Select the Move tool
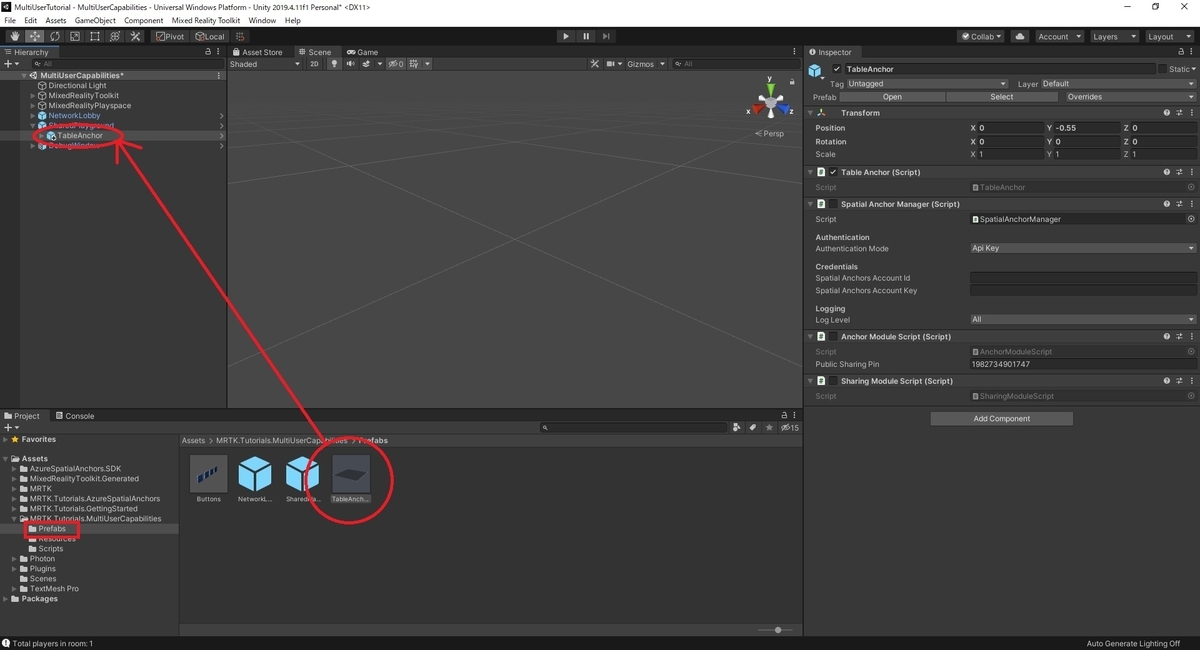Viewport: 1200px width, 650px height. [x=34, y=37]
